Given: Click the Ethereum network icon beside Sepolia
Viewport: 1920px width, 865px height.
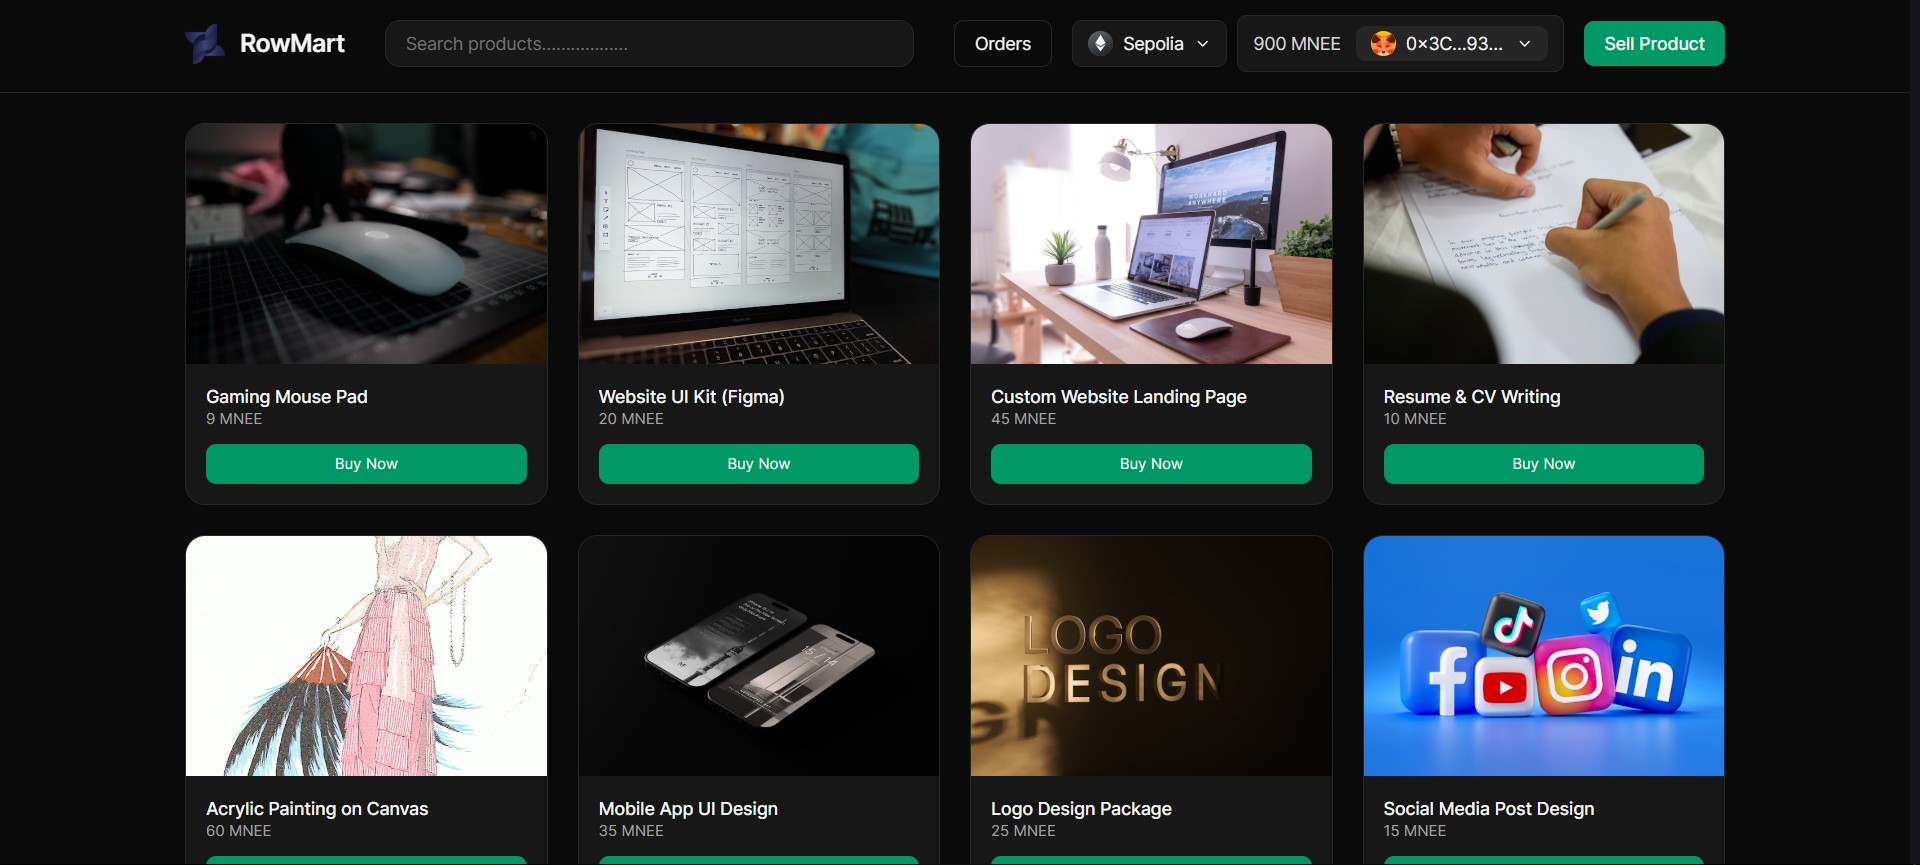Looking at the screenshot, I should [1100, 44].
